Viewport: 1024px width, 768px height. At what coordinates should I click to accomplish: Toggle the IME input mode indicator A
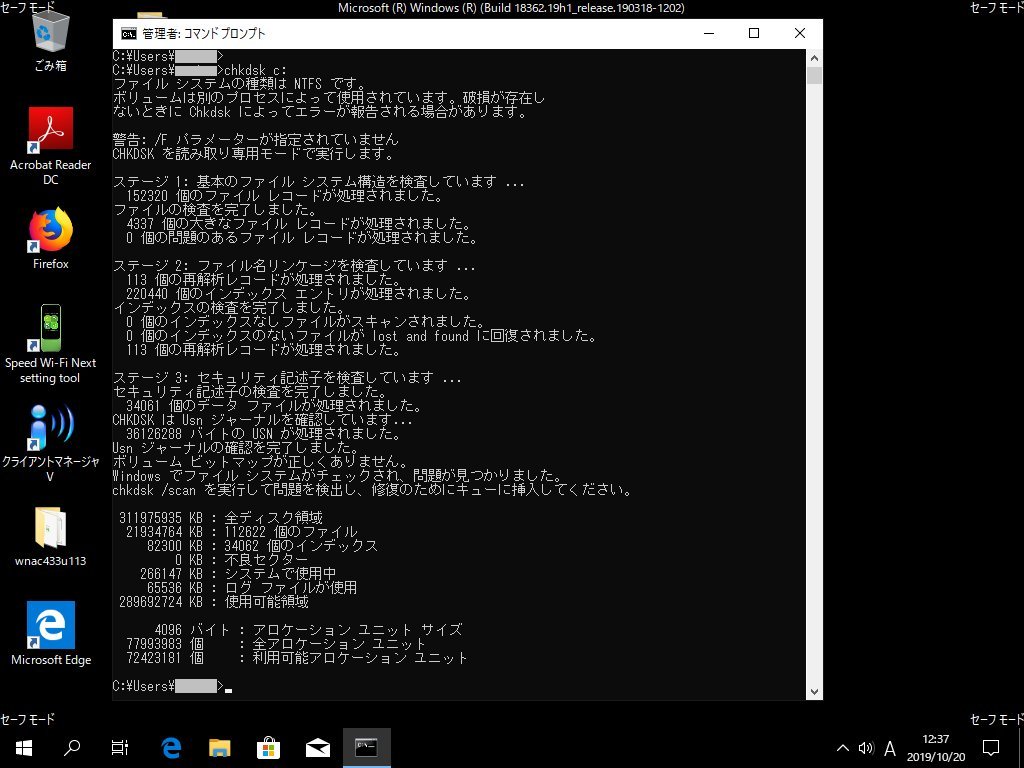pyautogui.click(x=889, y=747)
